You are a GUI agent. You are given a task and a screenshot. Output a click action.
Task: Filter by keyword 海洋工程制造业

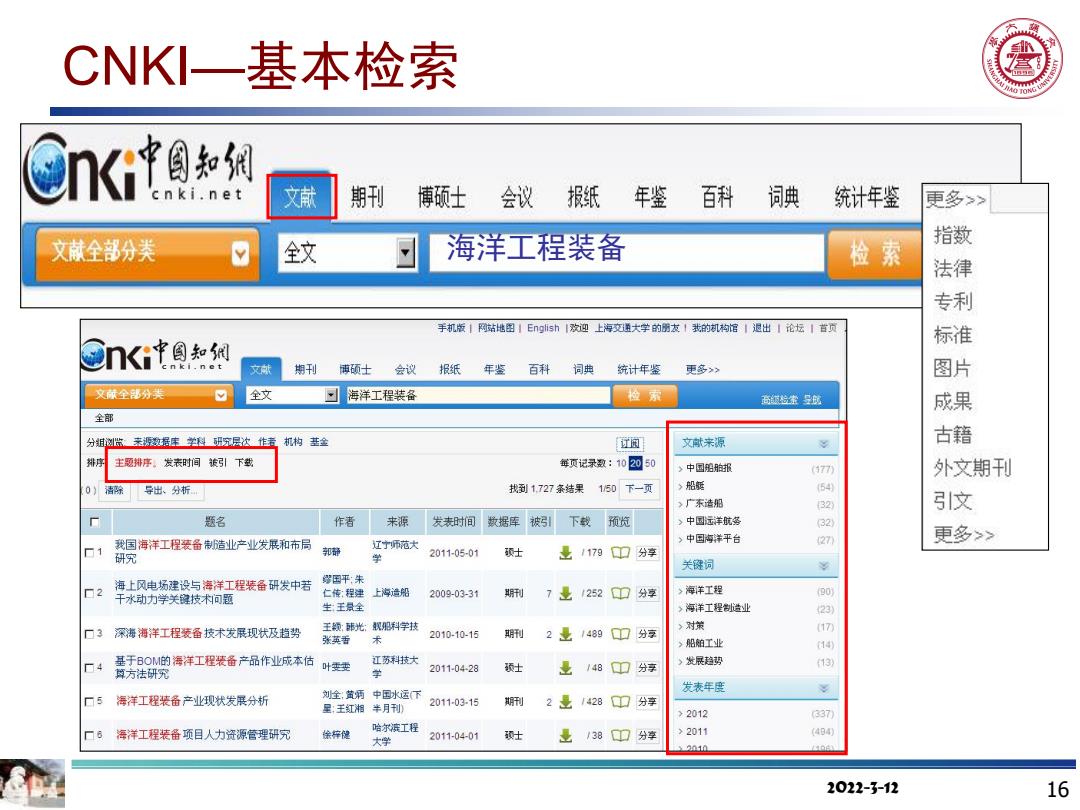[718, 608]
